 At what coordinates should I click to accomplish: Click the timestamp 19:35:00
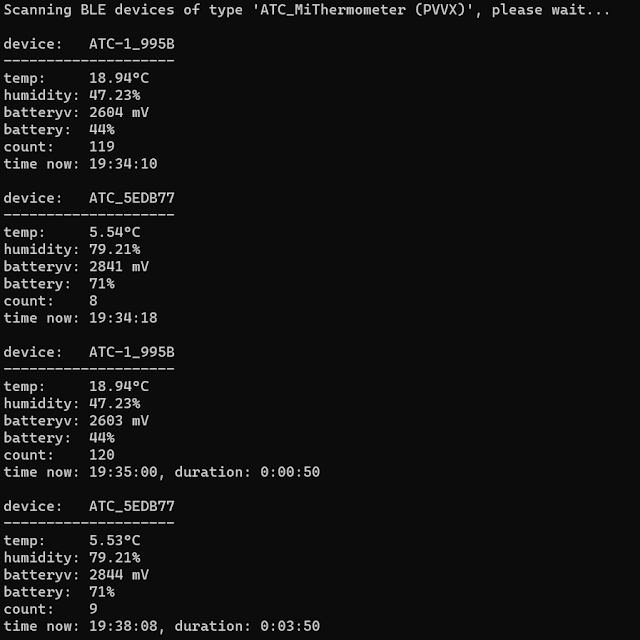point(123,471)
